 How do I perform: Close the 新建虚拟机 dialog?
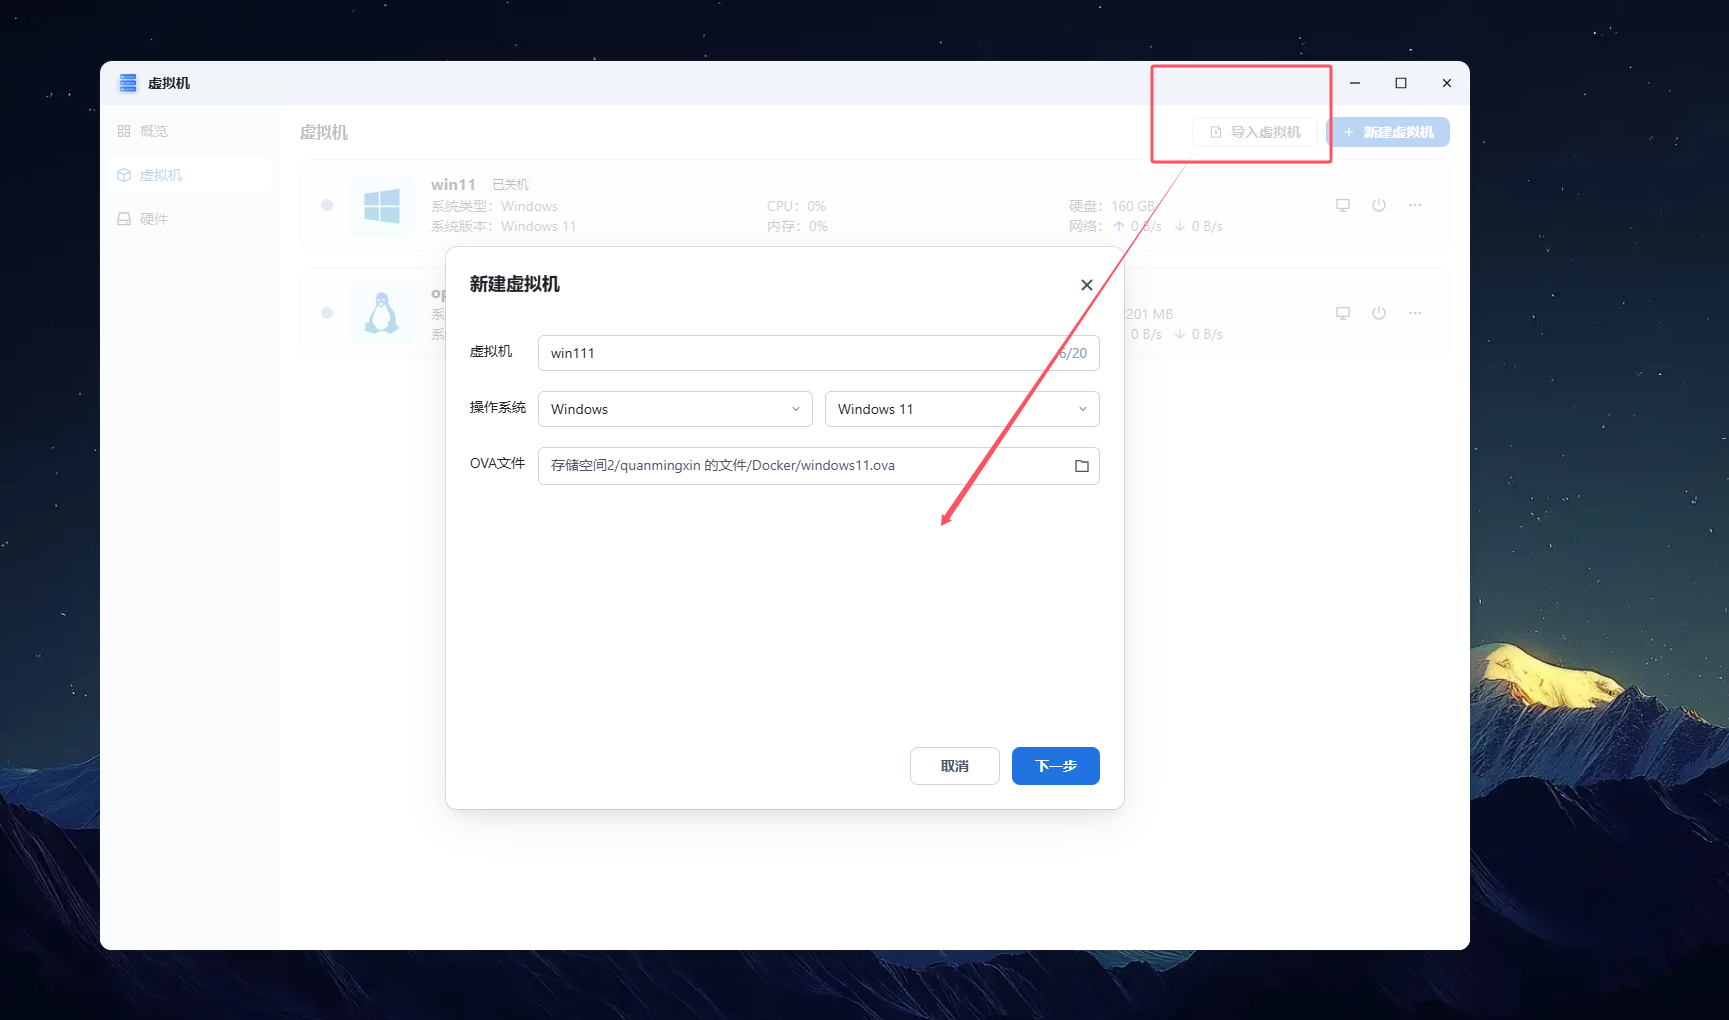(1087, 285)
